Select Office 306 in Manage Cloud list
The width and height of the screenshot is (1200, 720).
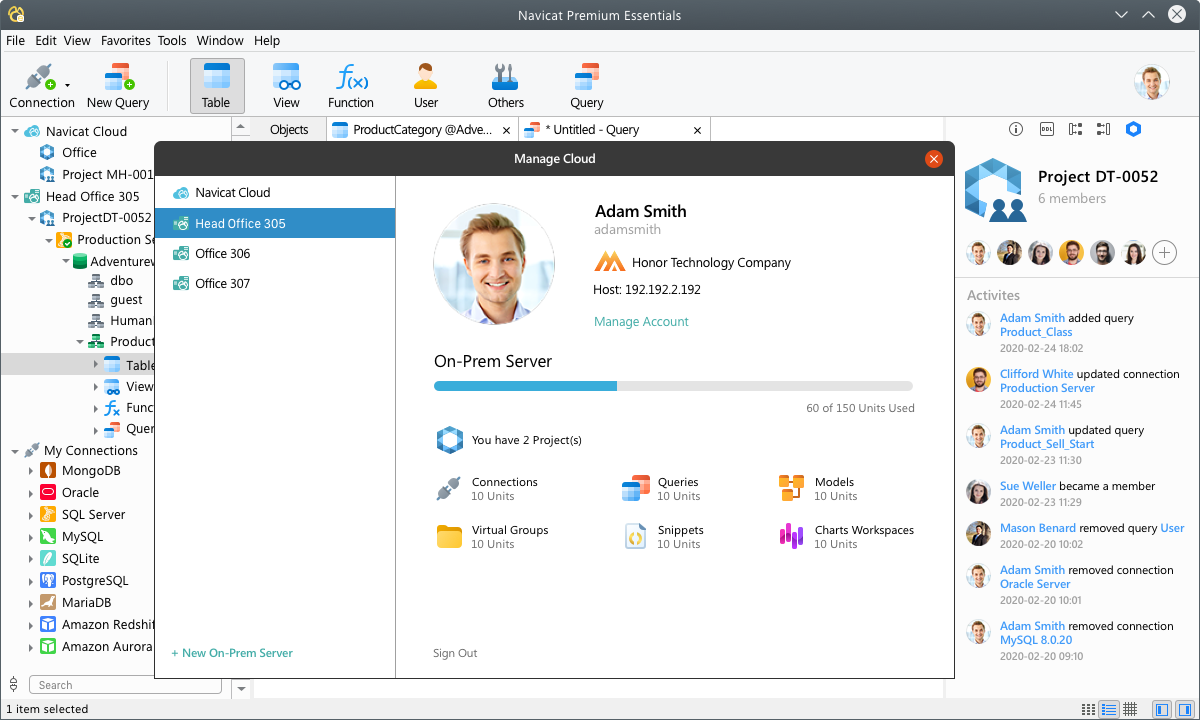[275, 254]
